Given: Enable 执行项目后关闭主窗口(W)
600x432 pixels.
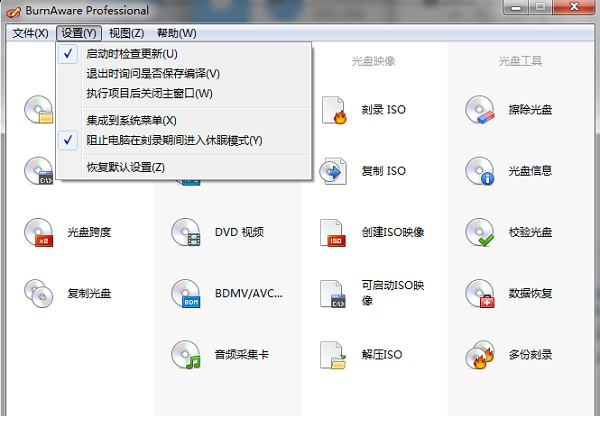Looking at the screenshot, I should click(184, 93).
